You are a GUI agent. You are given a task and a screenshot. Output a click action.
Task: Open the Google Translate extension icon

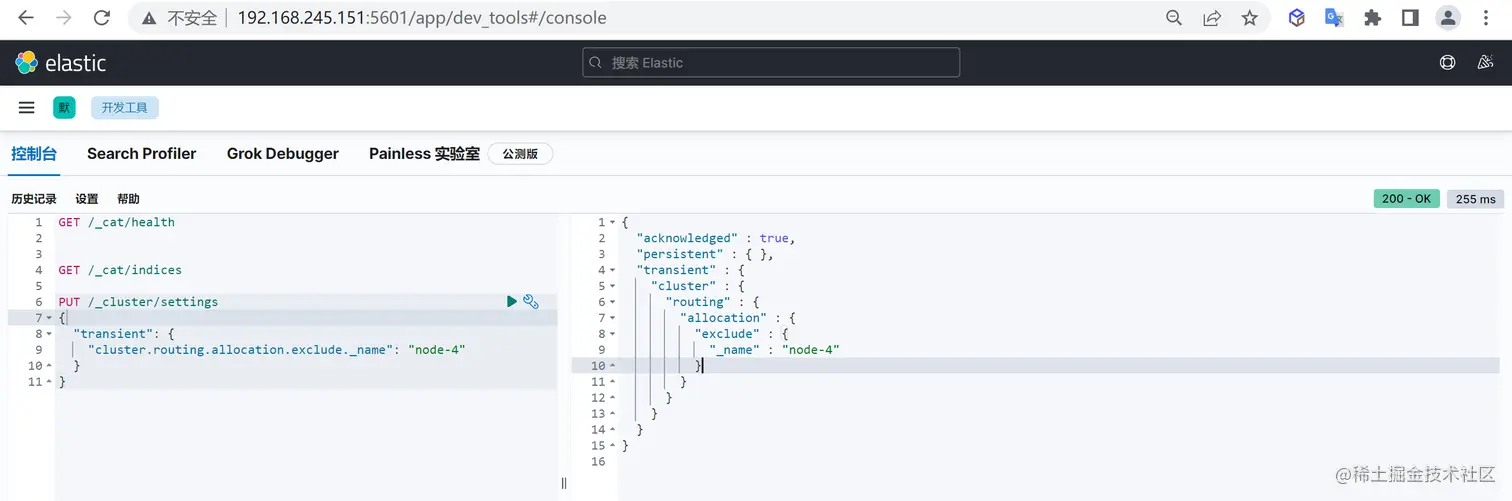point(1334,18)
